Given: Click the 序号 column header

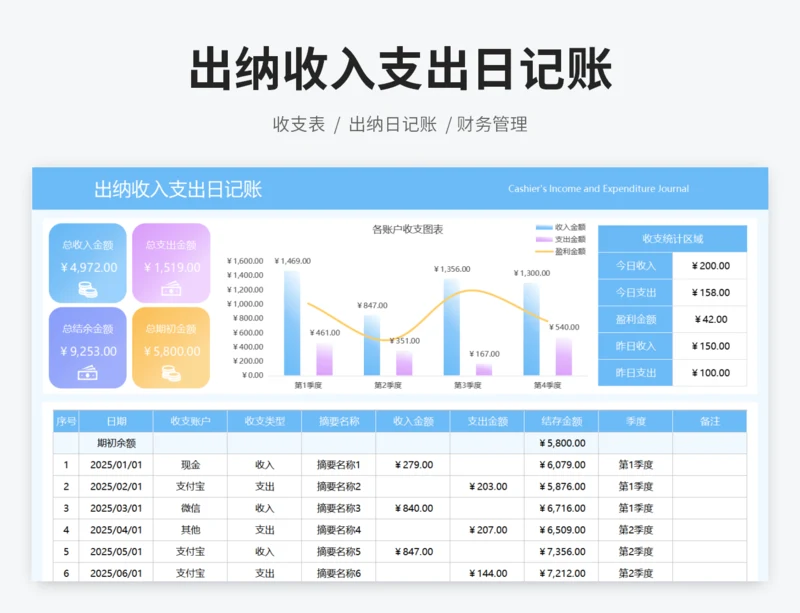Looking at the screenshot, I should coord(66,421).
